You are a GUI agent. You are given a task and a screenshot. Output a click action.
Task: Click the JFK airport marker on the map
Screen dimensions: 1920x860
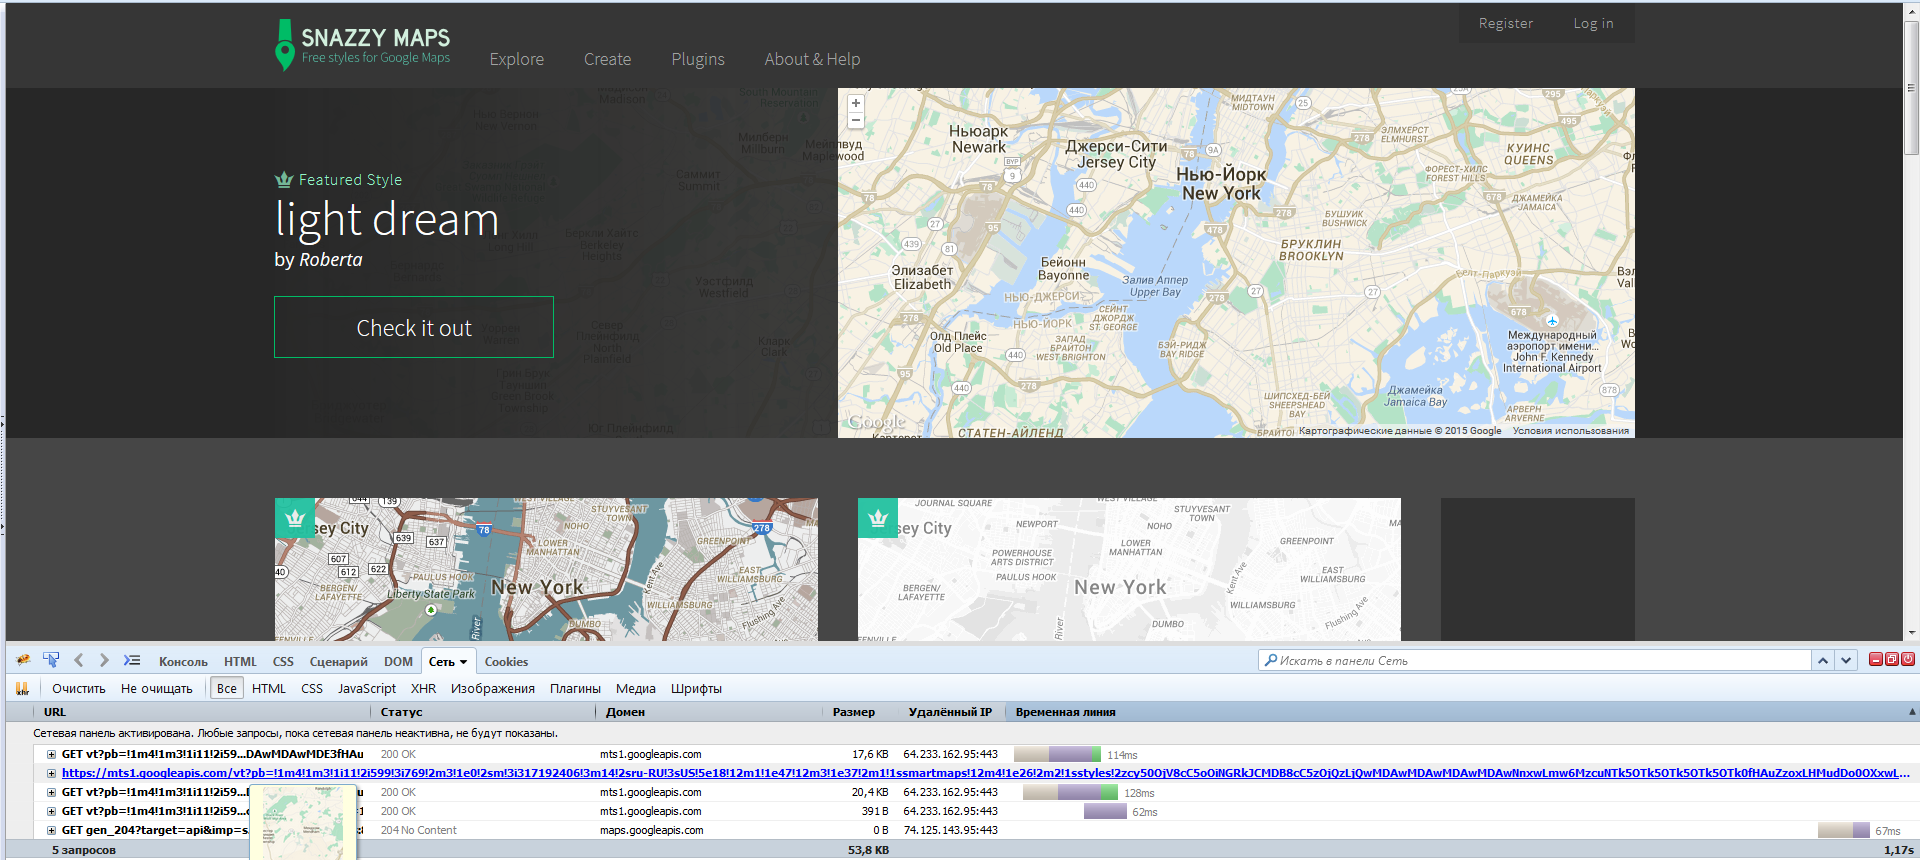pos(1552,321)
